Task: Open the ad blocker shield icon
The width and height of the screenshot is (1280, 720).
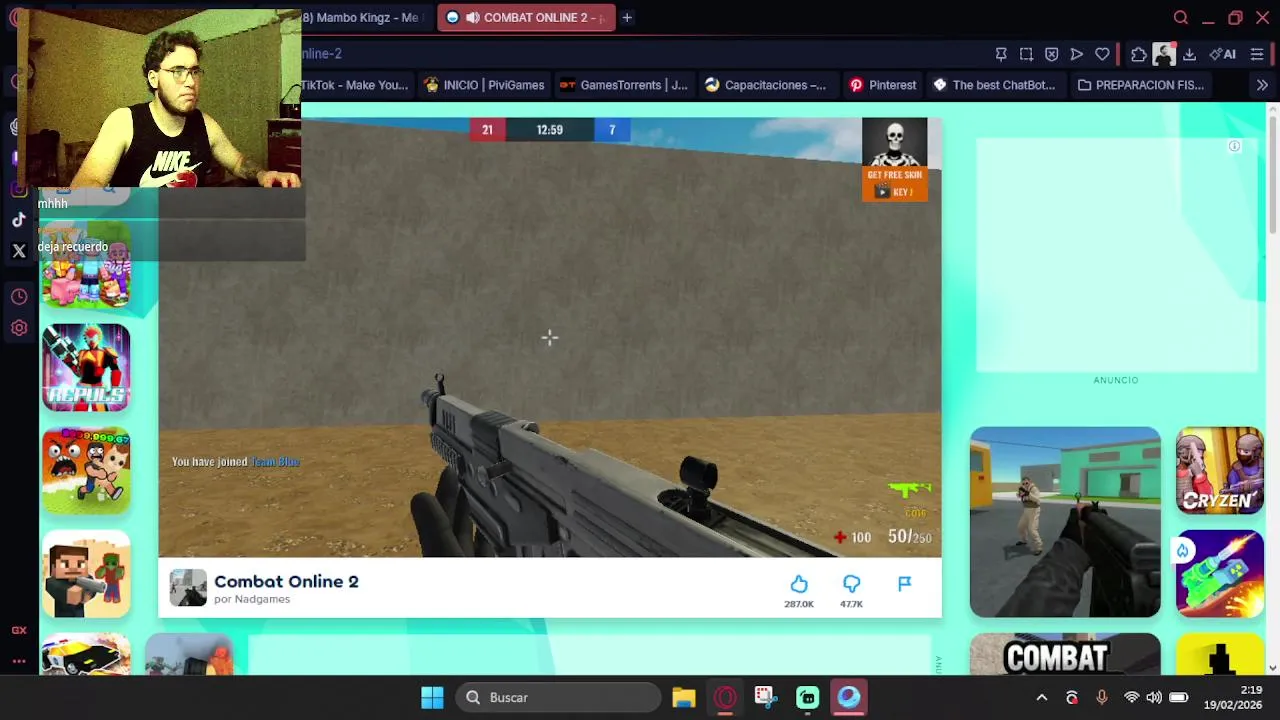Action: pos(1051,54)
